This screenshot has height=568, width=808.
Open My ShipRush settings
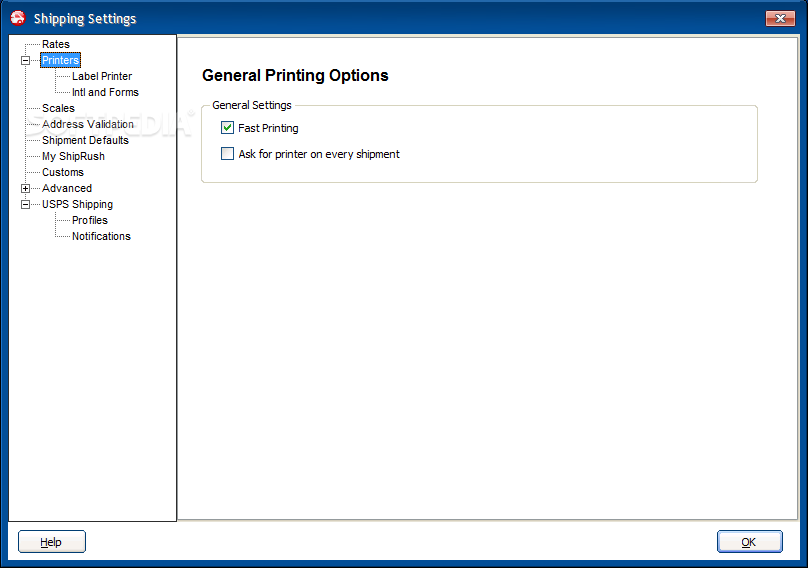tap(73, 156)
